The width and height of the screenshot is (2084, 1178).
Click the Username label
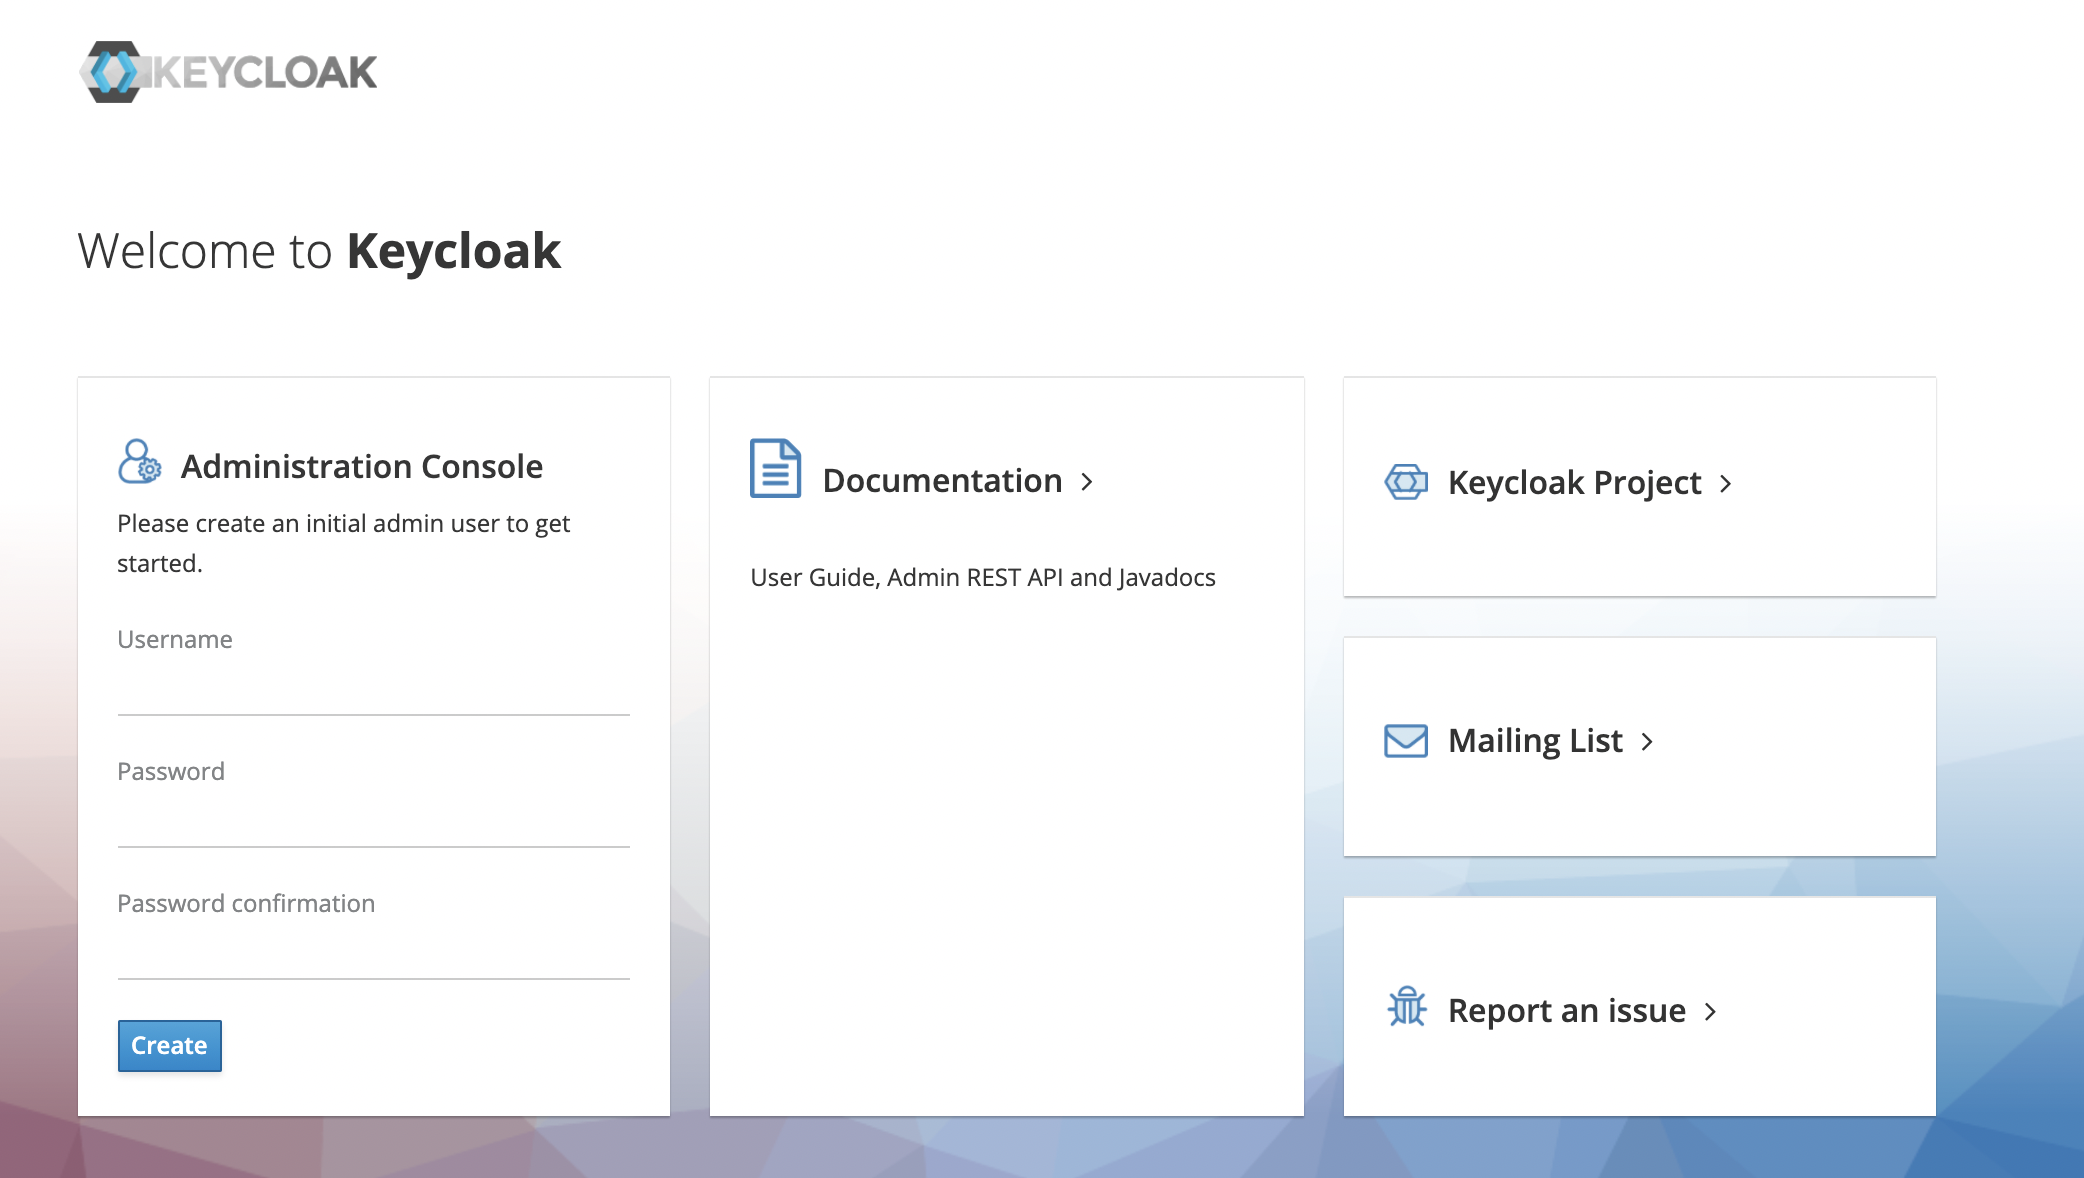pyautogui.click(x=175, y=640)
